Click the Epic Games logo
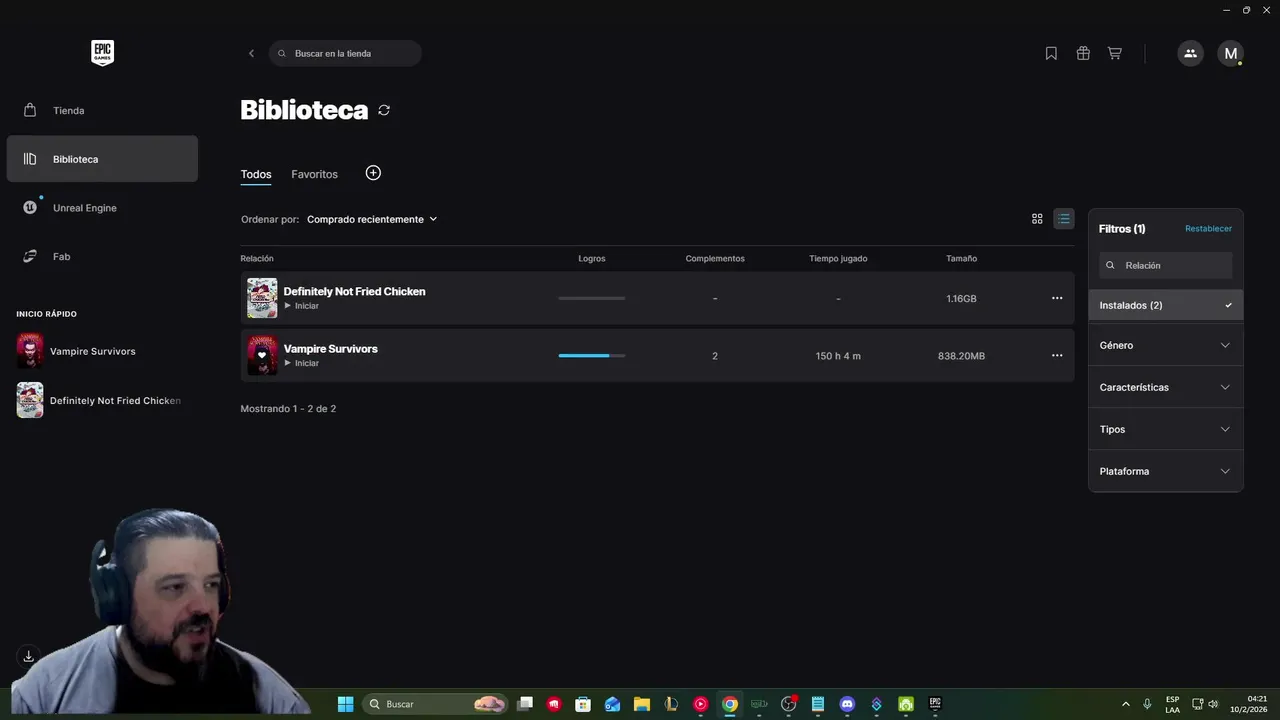Screen dimensions: 1280x720 [102, 53]
